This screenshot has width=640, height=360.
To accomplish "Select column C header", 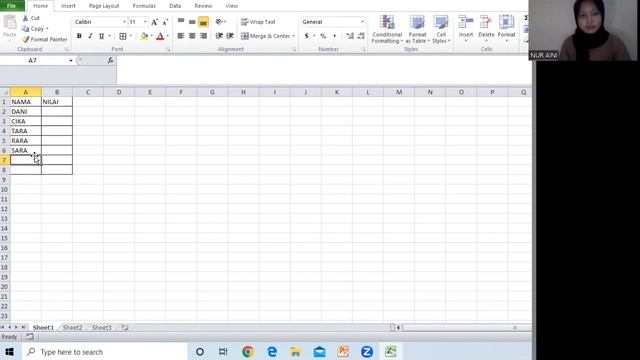I will click(x=88, y=92).
